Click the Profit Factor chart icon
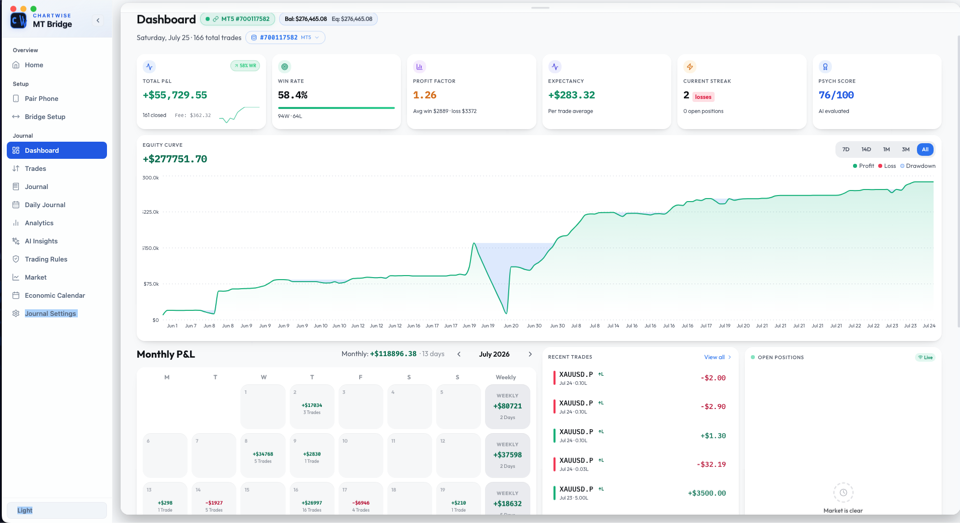Viewport: 960px width, 523px height. click(419, 66)
